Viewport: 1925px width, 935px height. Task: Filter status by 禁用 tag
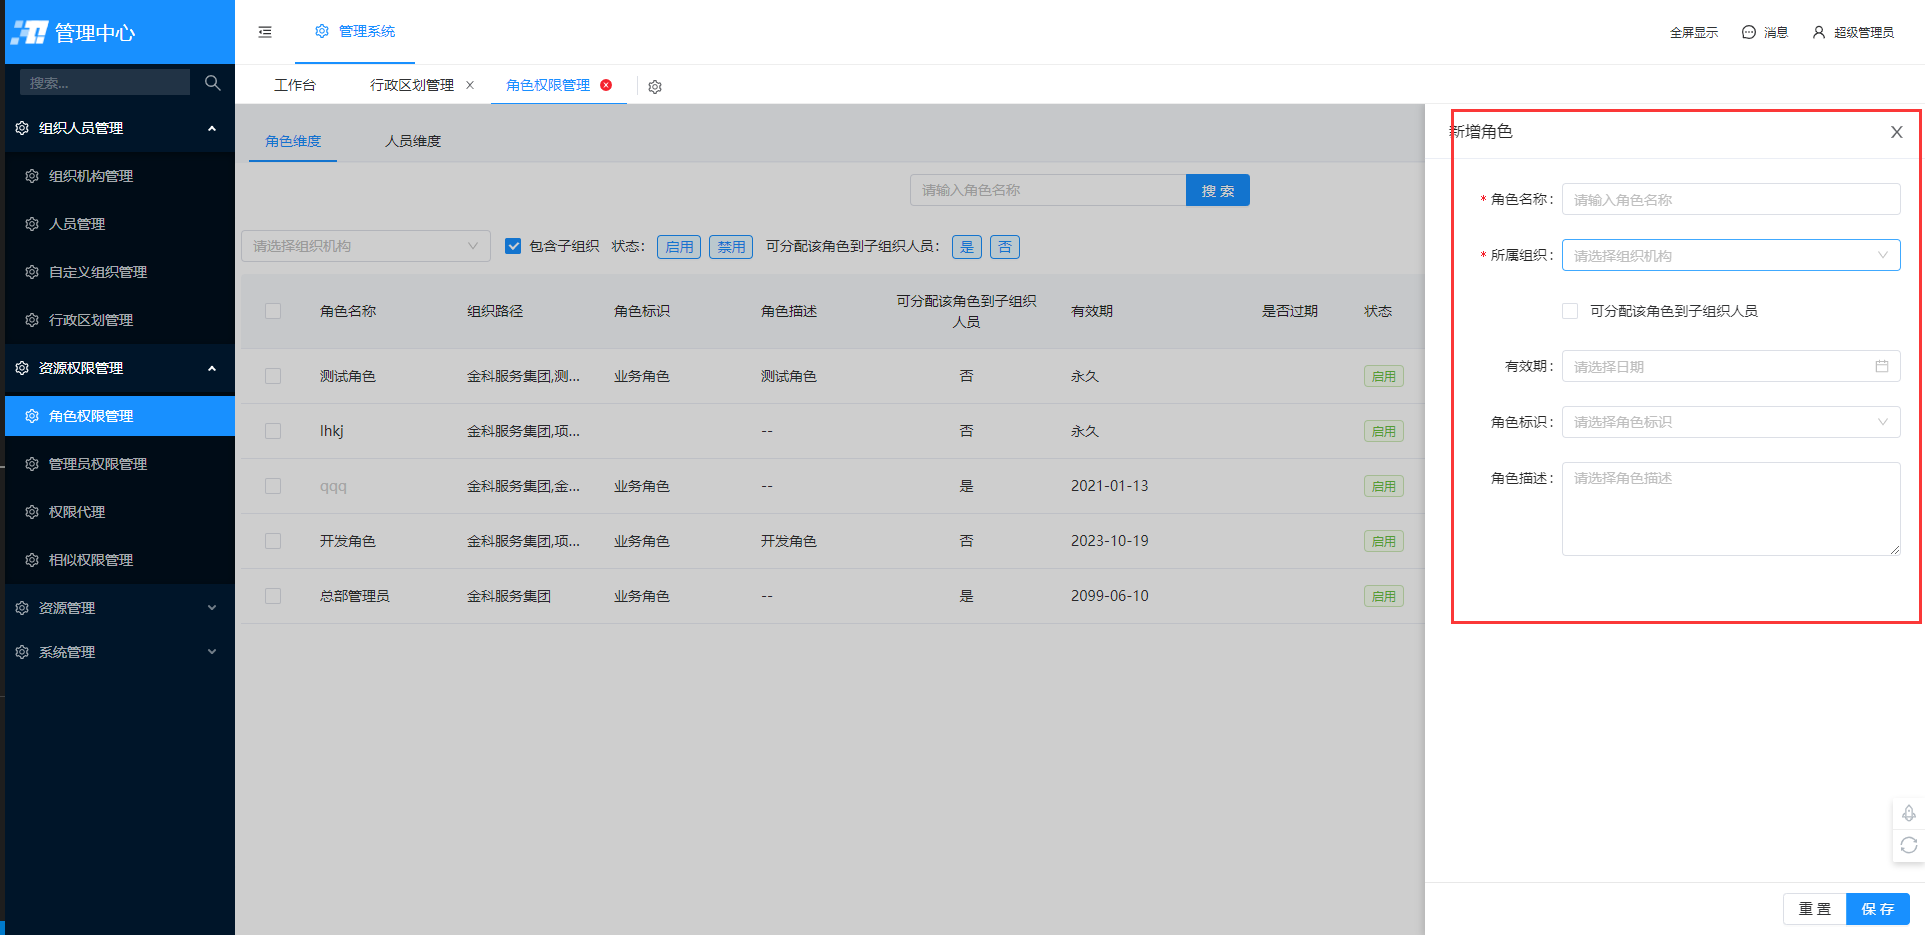coord(731,247)
